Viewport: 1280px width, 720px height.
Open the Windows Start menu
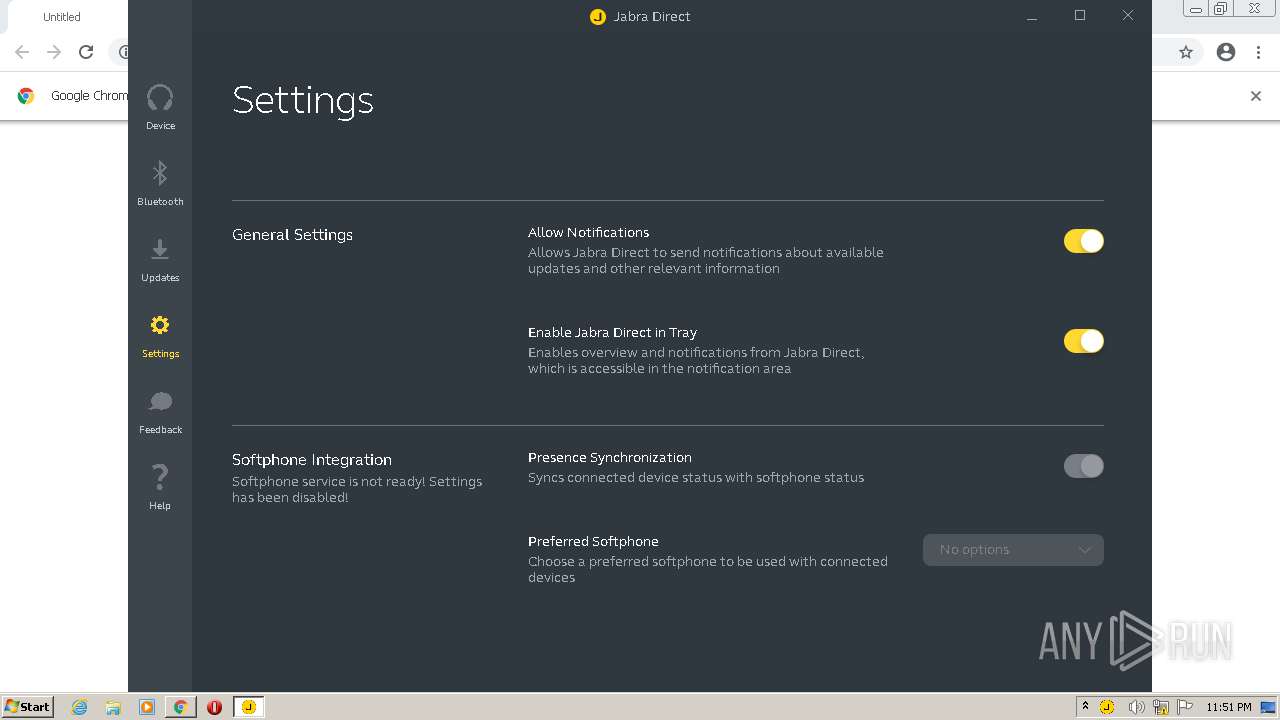click(x=28, y=706)
